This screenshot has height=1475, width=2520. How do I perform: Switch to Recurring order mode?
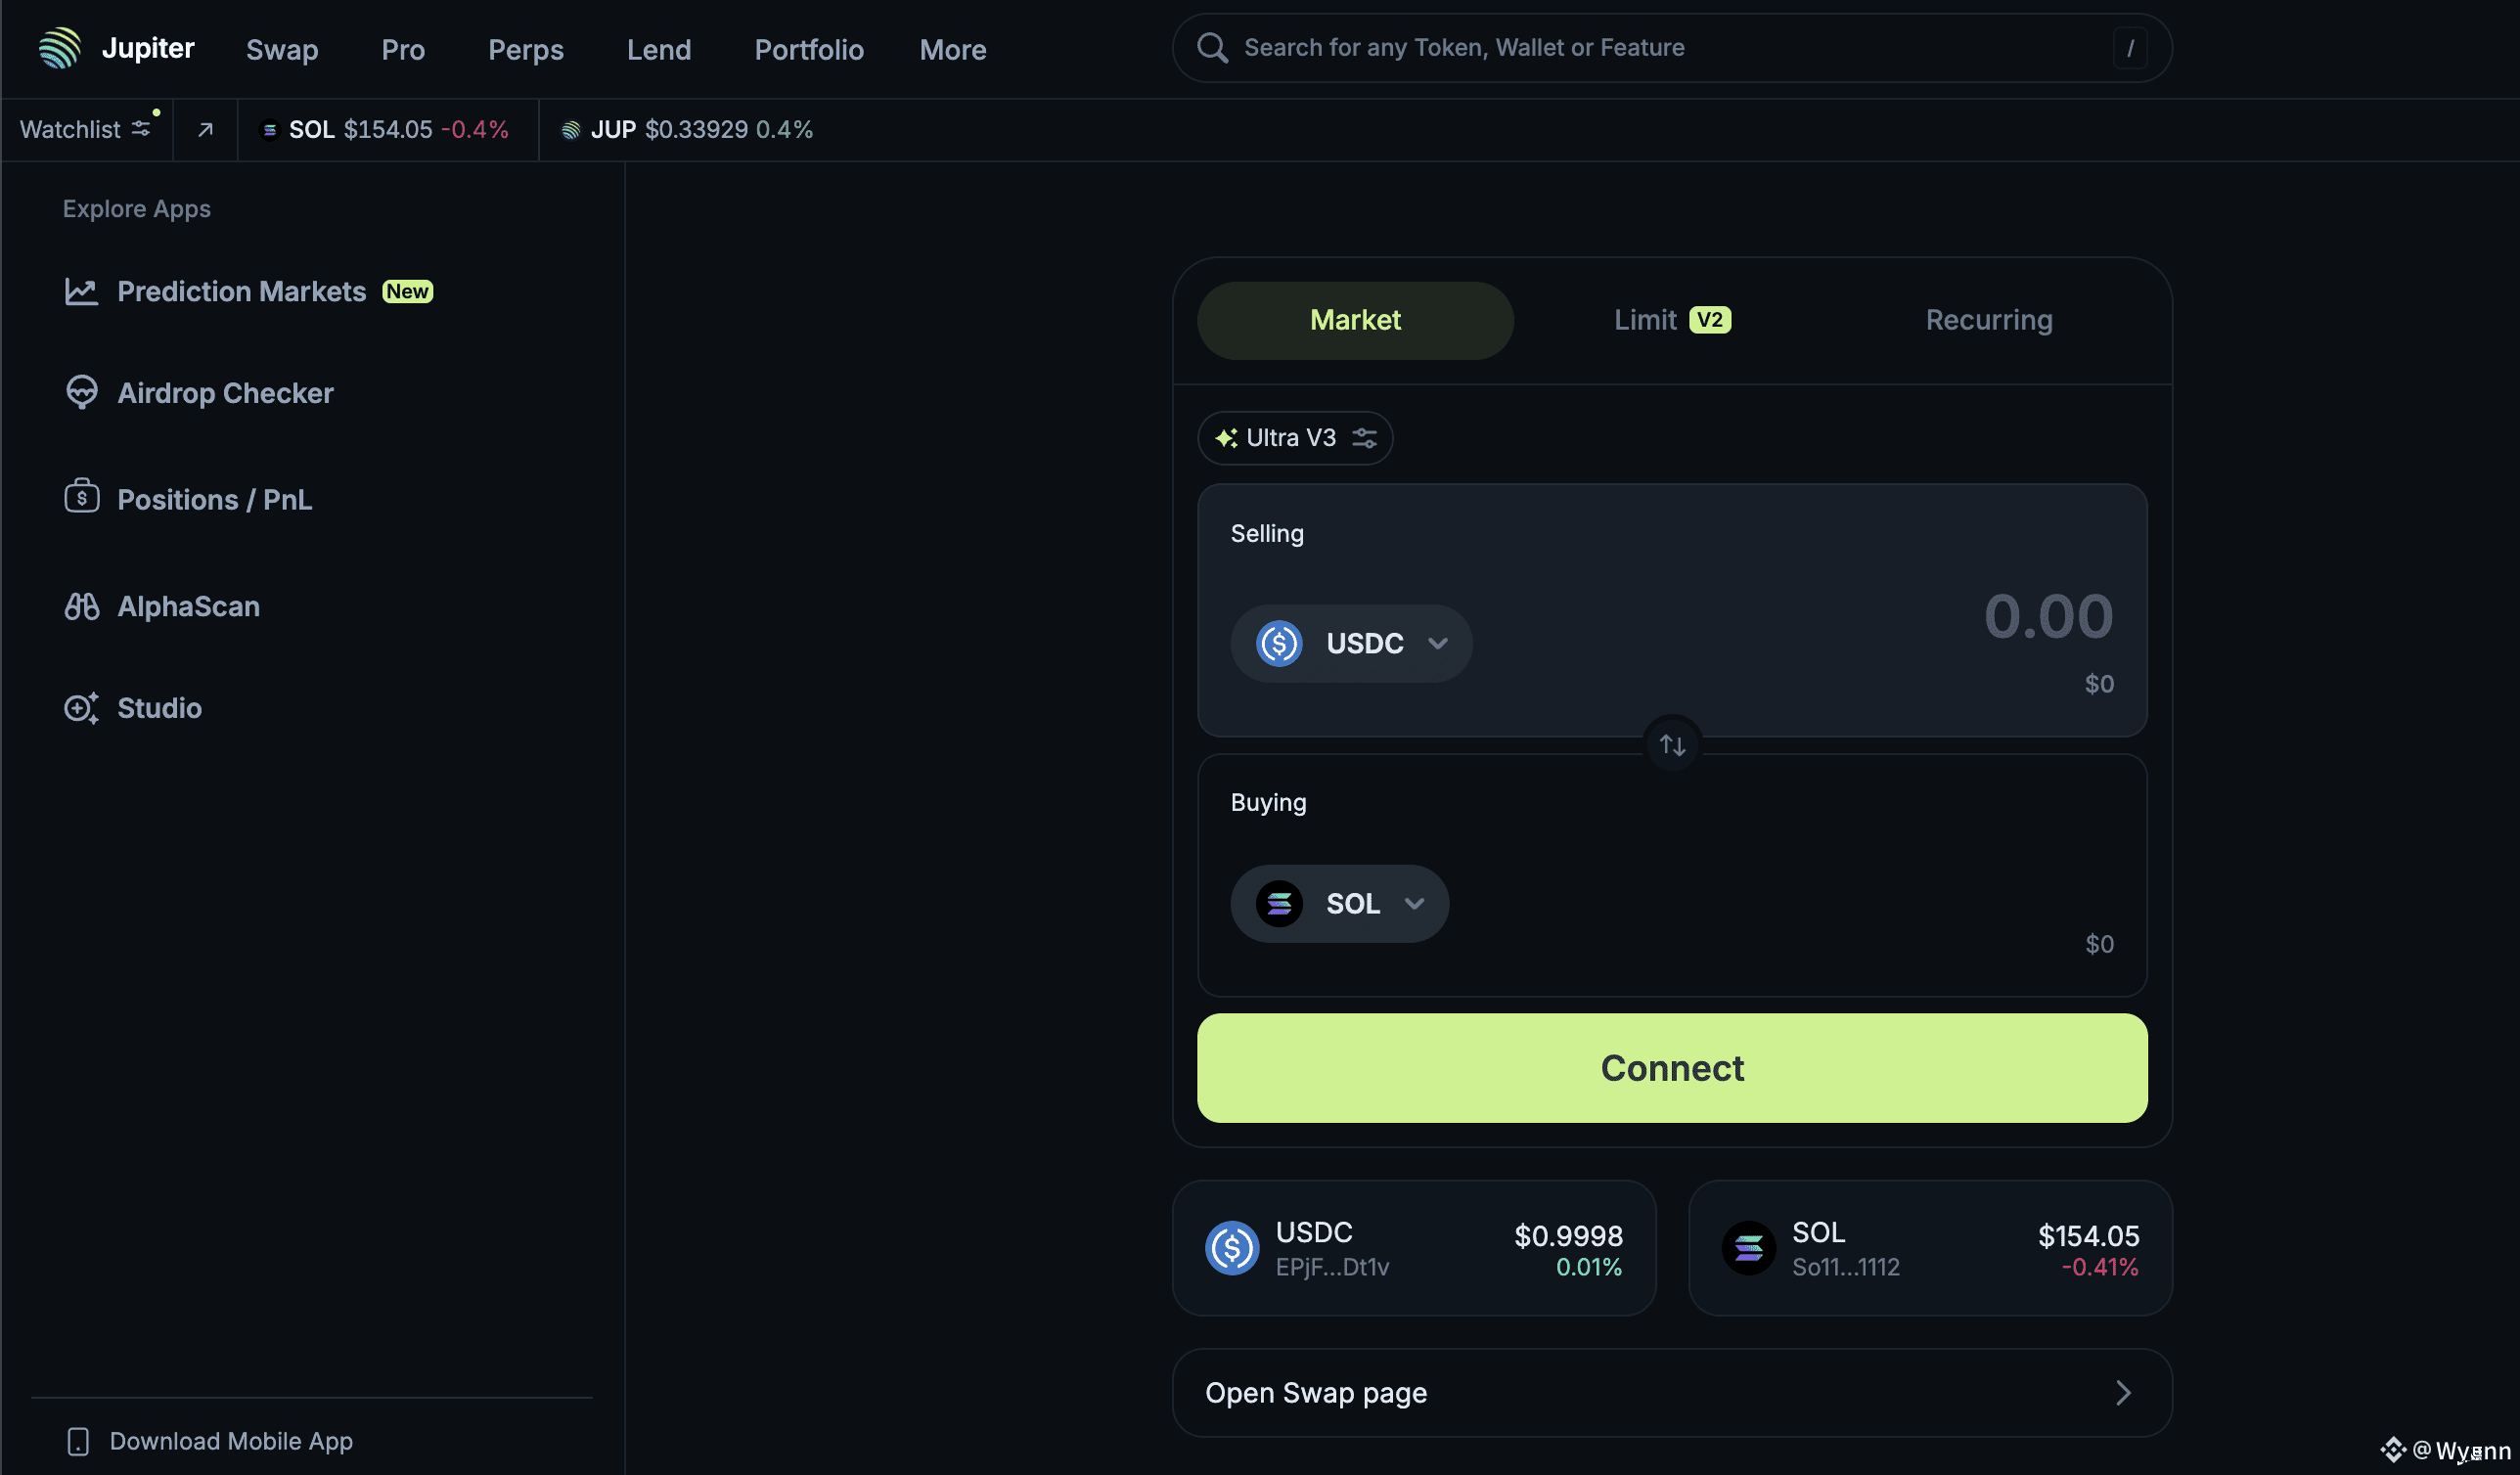[1988, 320]
